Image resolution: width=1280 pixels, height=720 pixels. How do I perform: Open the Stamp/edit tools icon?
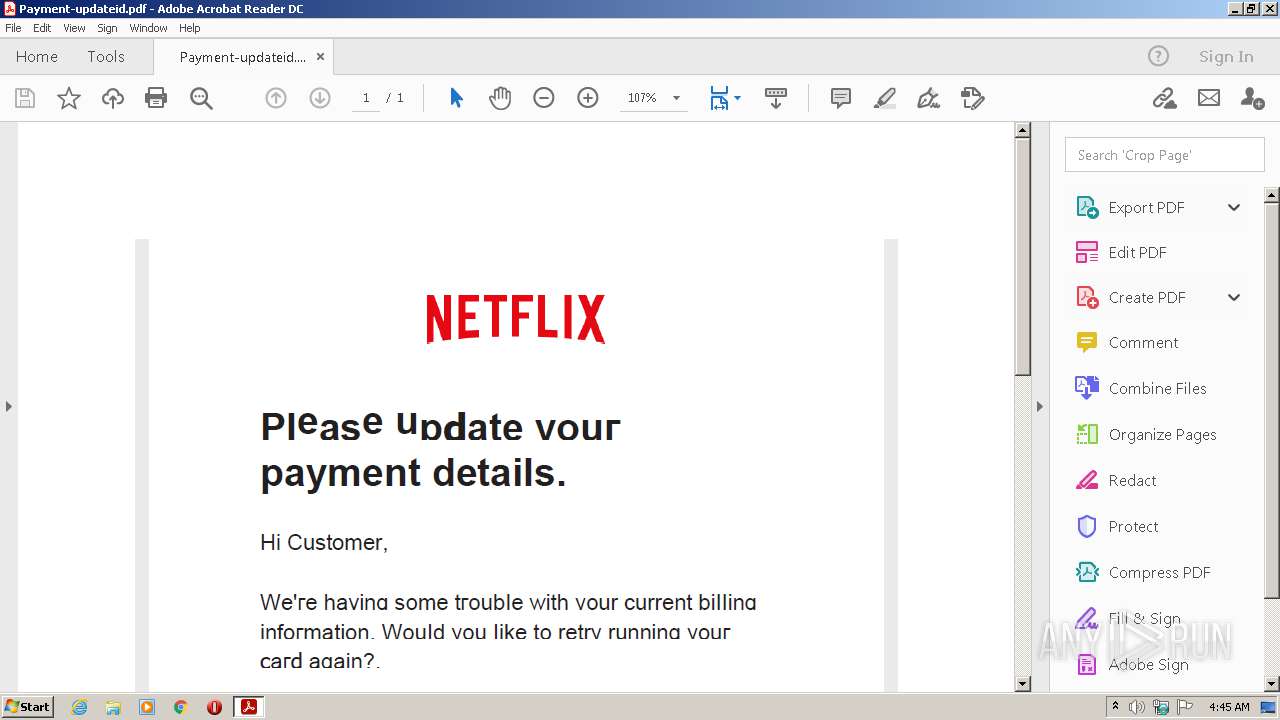[972, 98]
